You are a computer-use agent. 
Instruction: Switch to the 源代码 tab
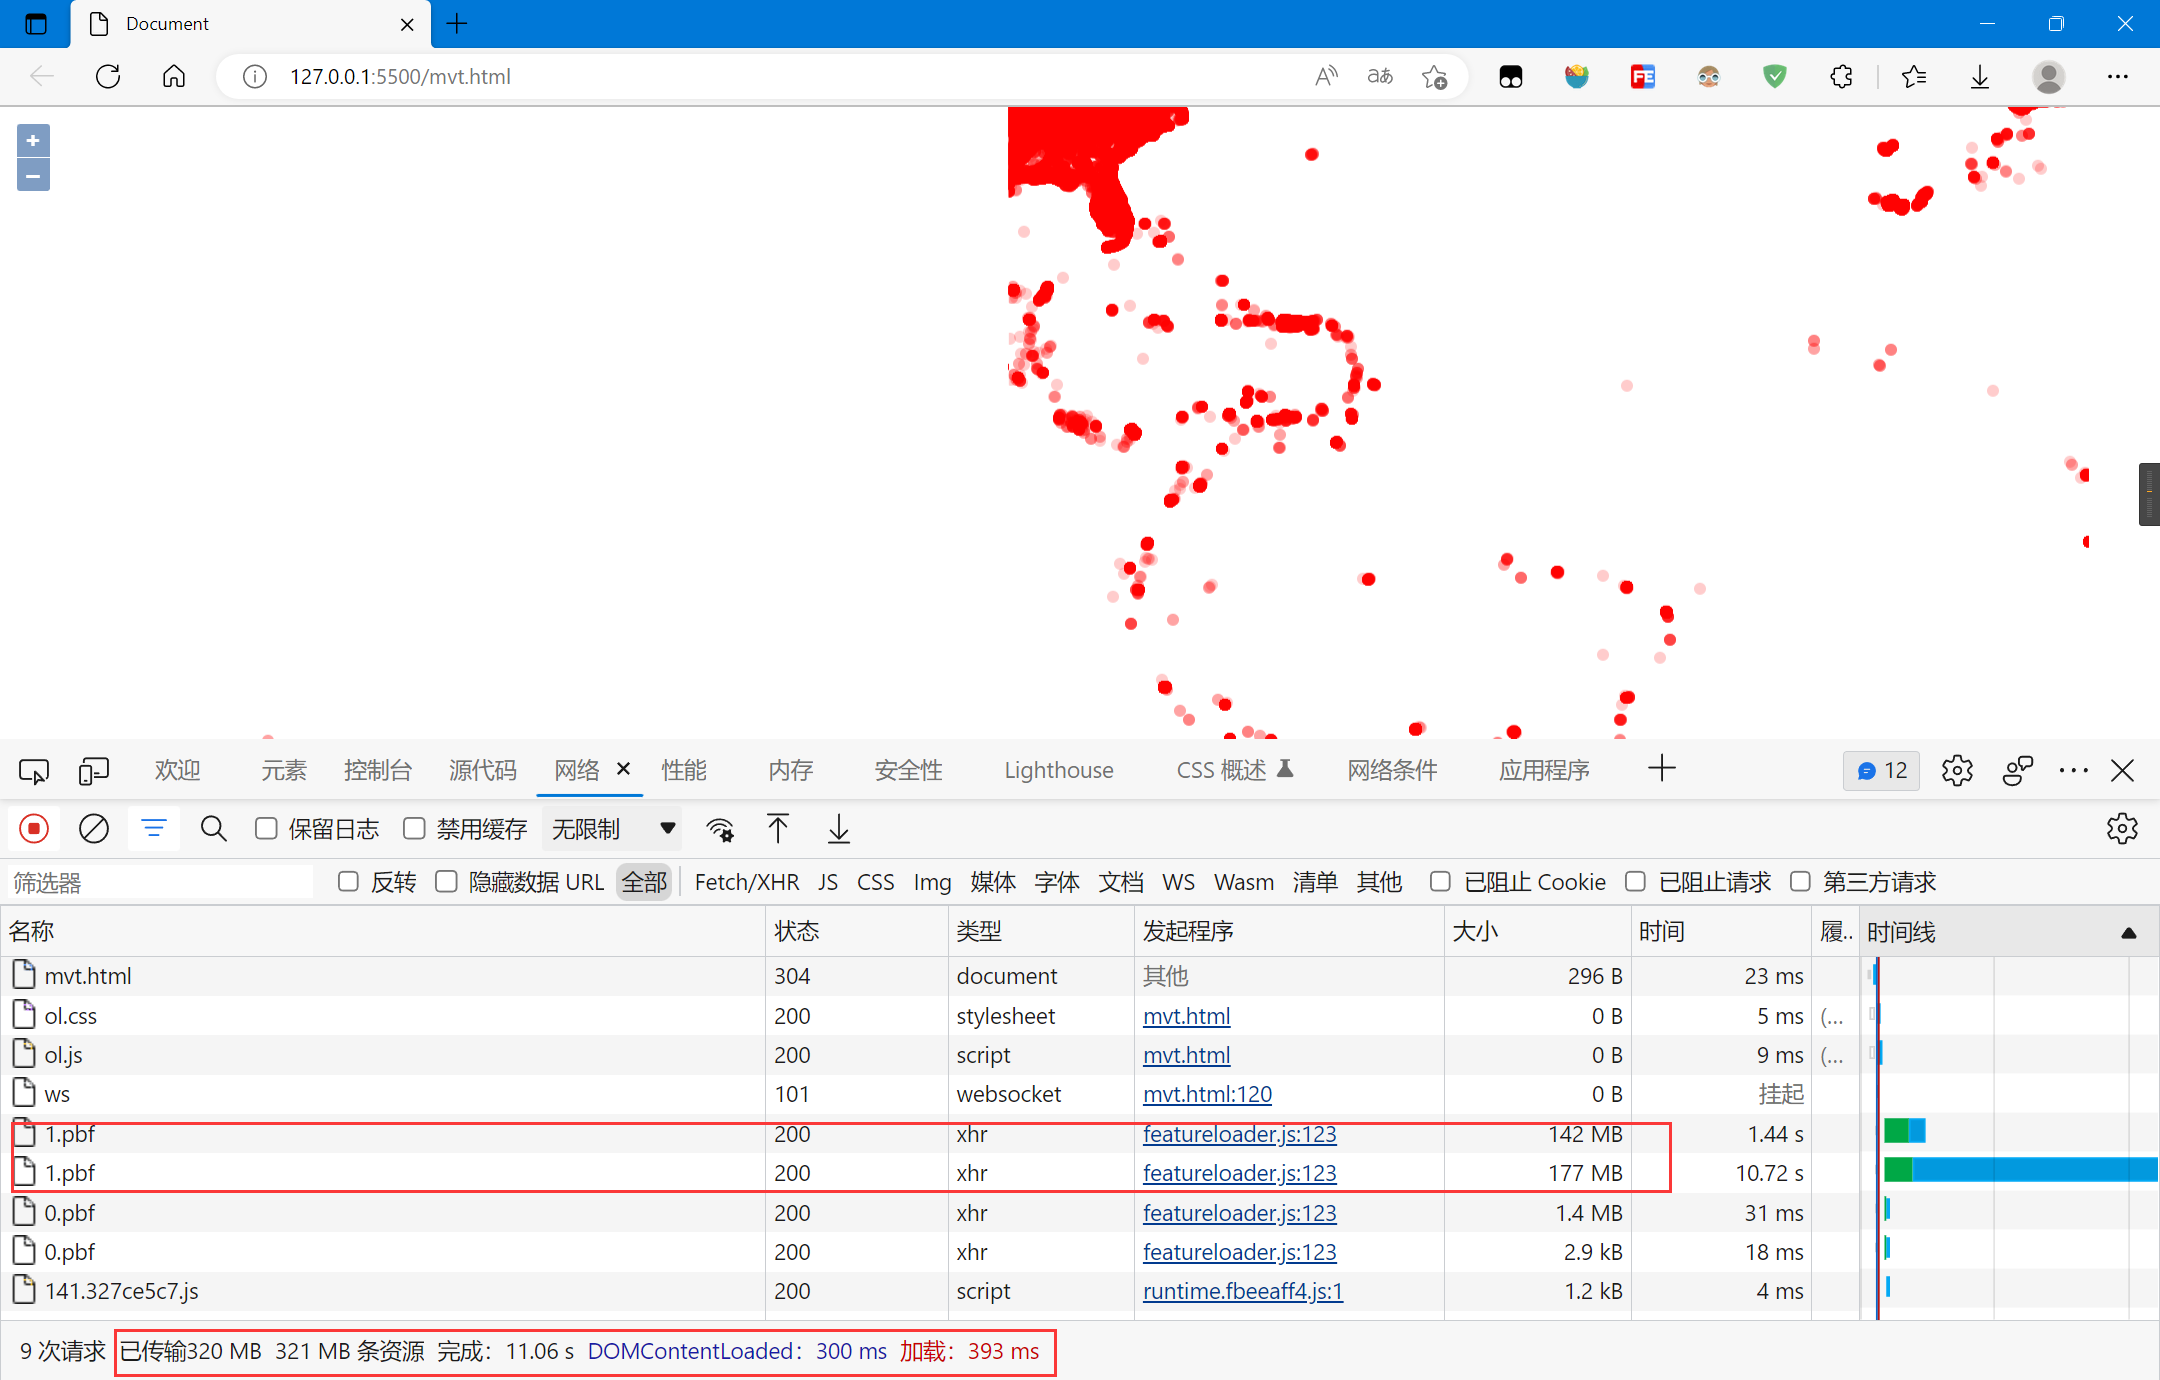[483, 771]
